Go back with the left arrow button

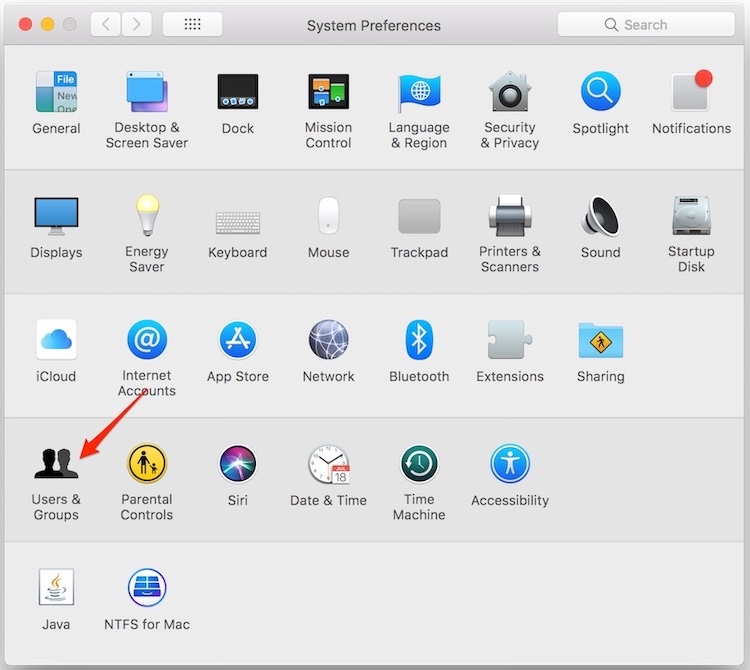click(106, 24)
